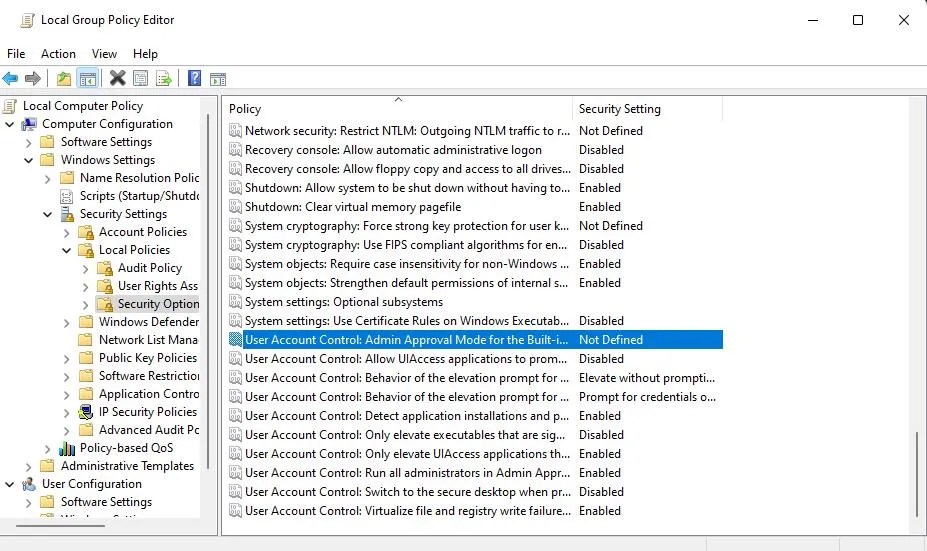Click the Back arrow toolbar icon
This screenshot has width=927, height=551.
(x=10, y=78)
